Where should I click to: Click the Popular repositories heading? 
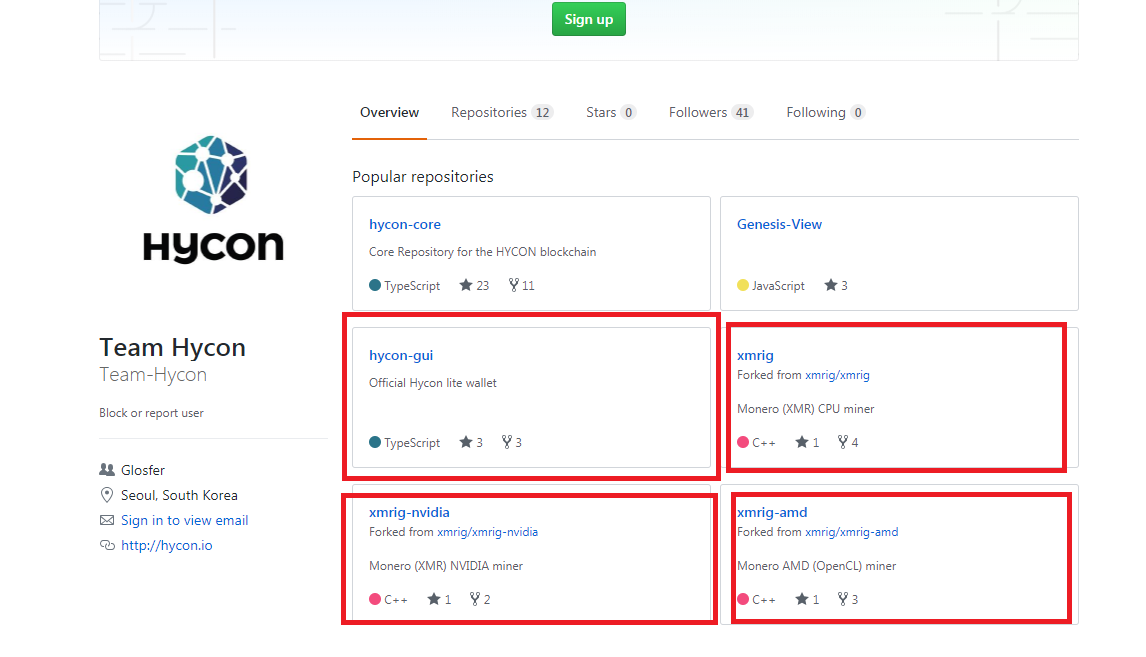coord(422,177)
